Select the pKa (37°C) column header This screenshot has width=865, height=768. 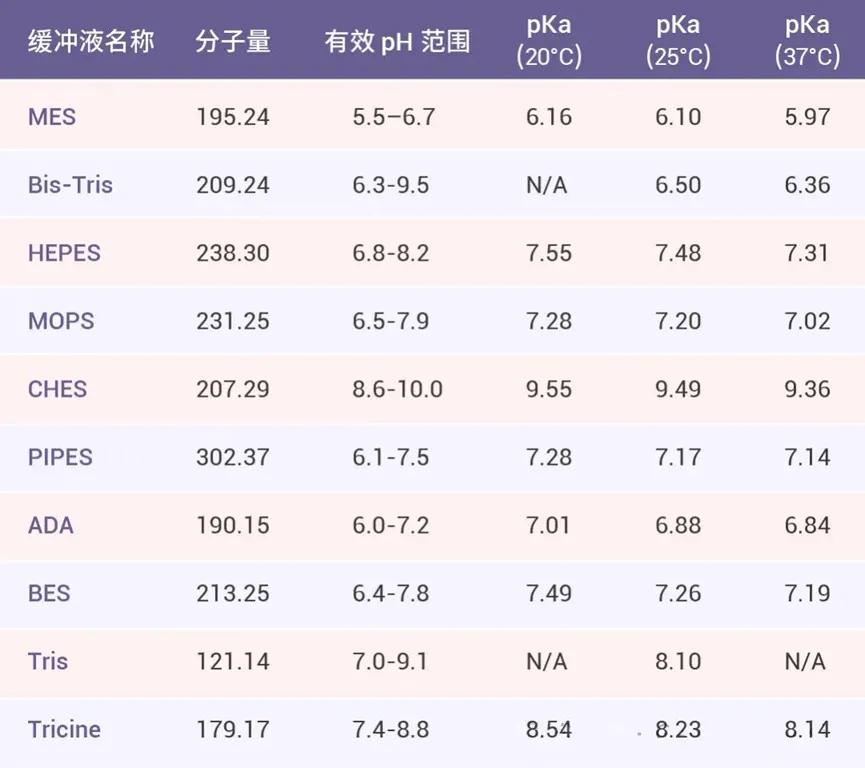point(807,40)
